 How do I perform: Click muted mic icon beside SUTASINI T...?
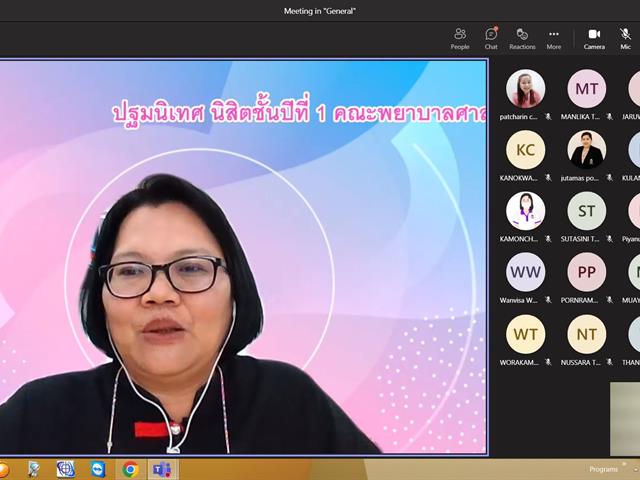(609, 239)
